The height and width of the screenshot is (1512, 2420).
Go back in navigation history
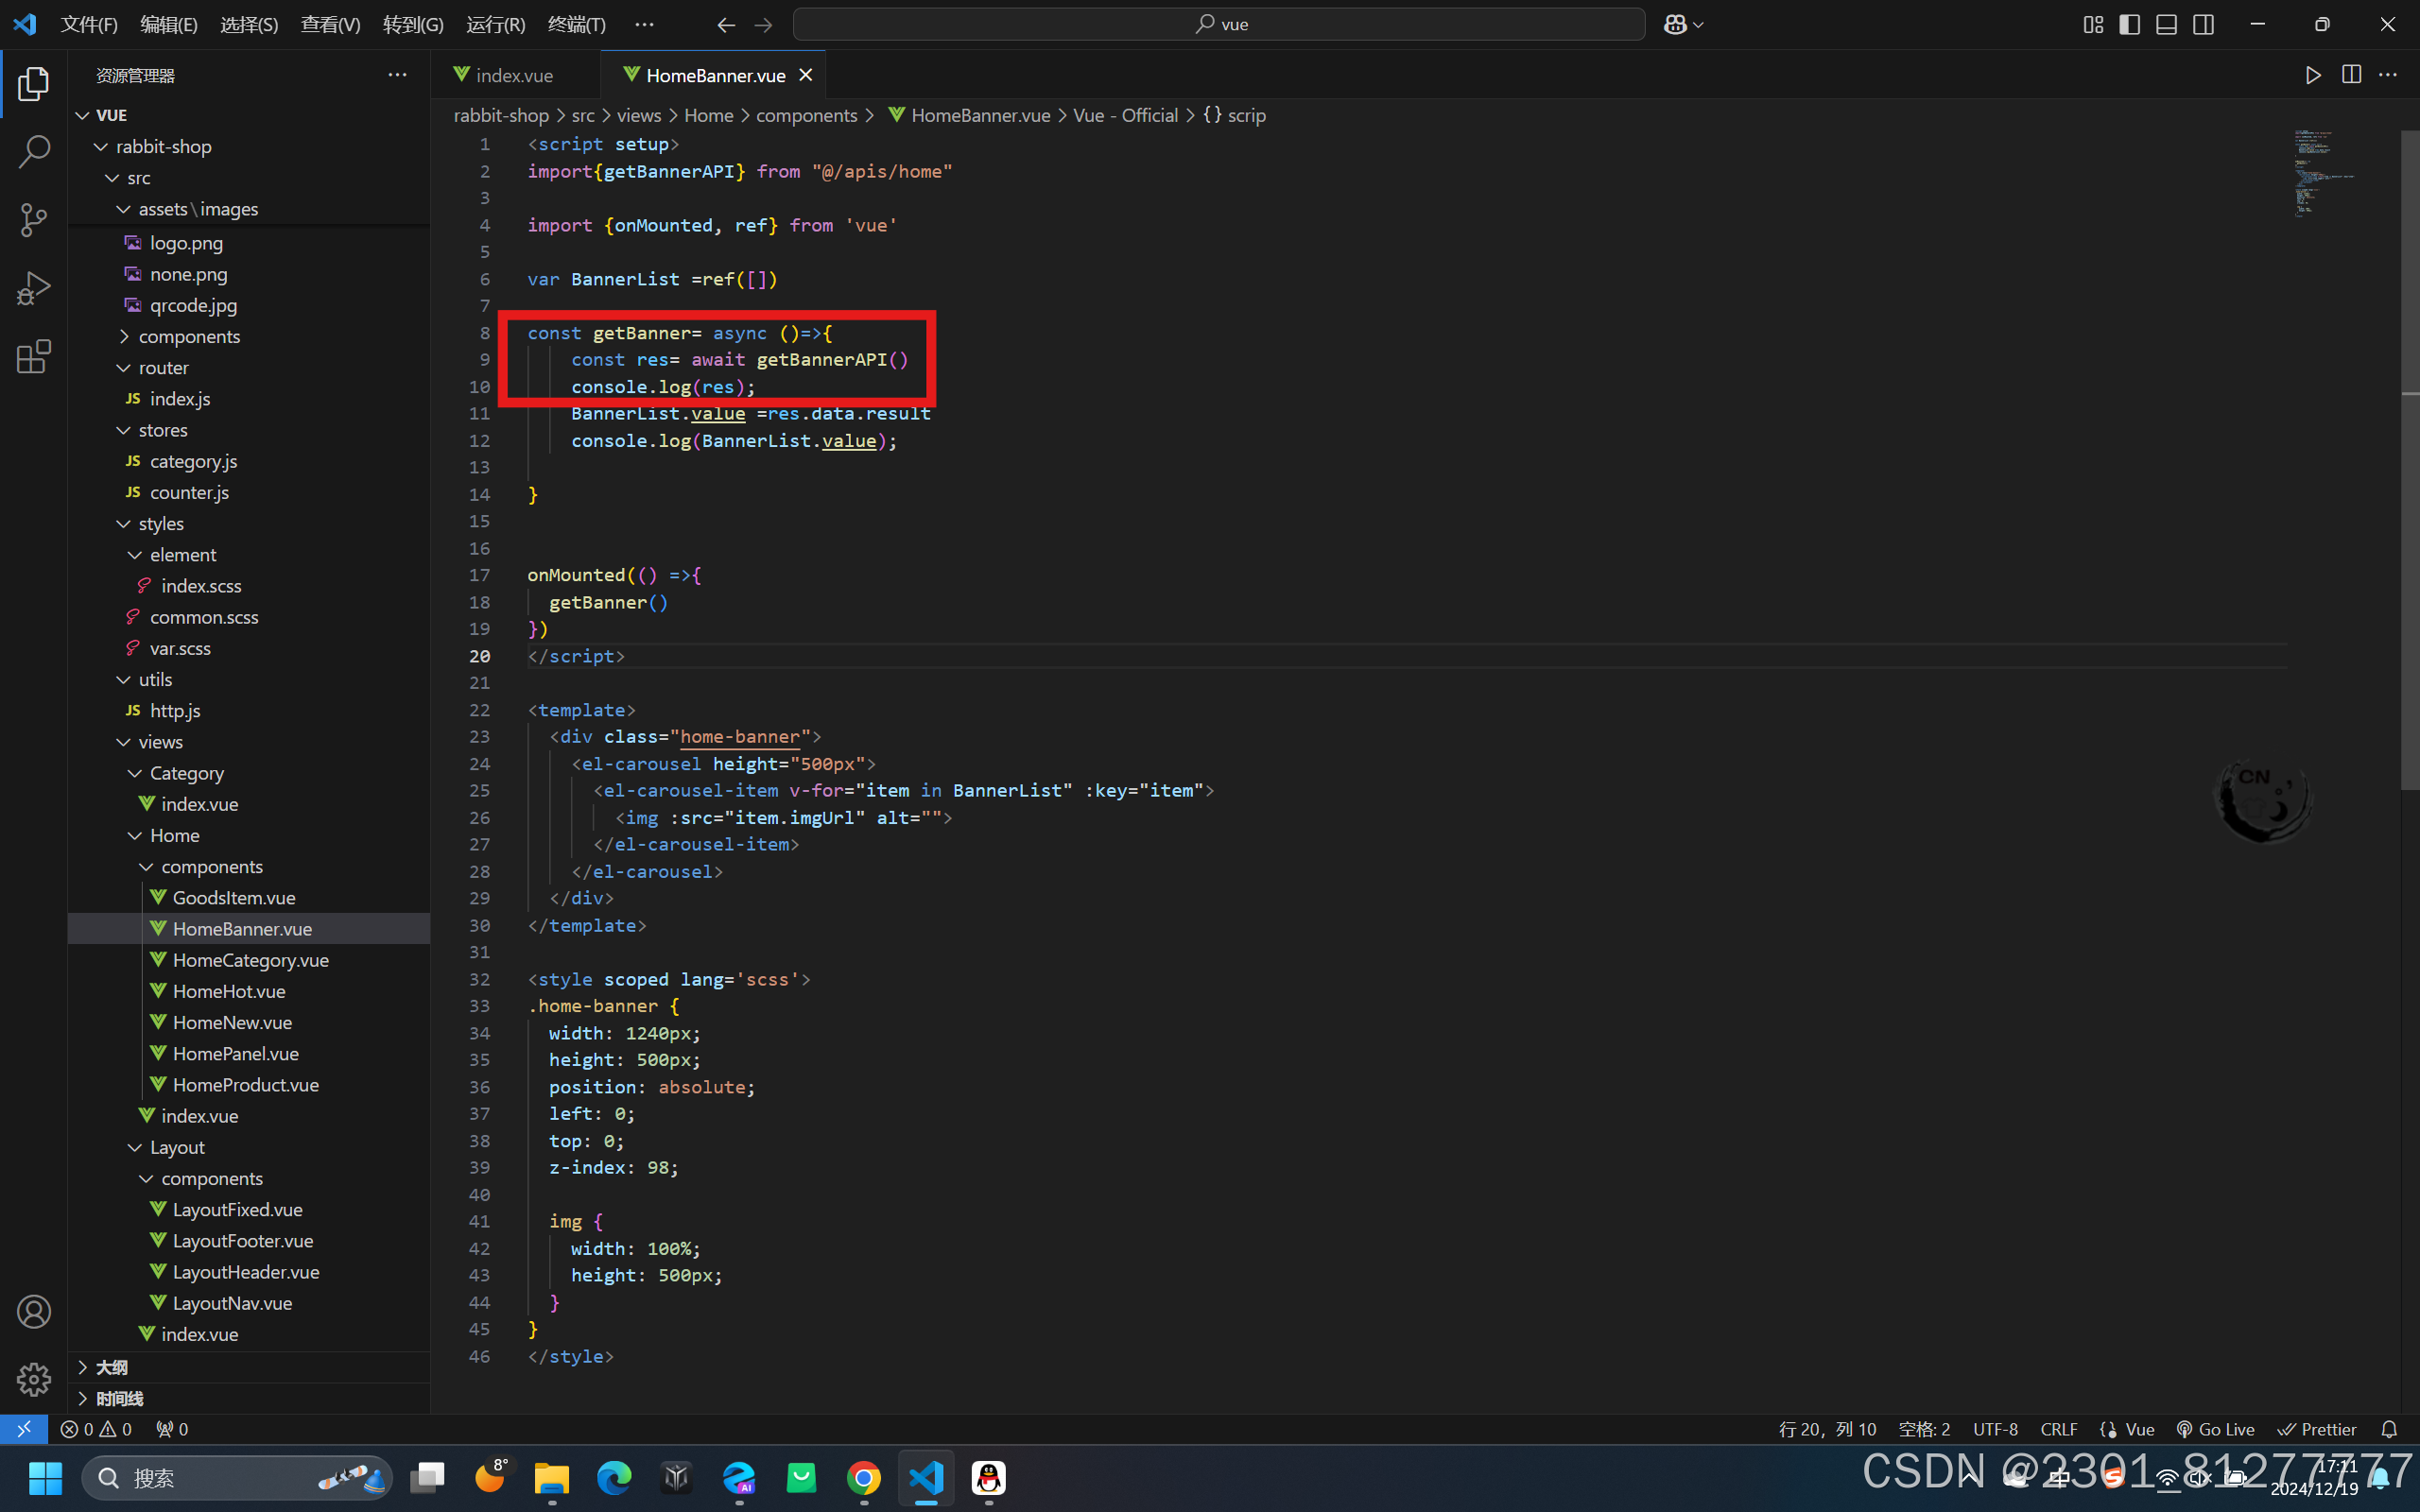(x=726, y=24)
